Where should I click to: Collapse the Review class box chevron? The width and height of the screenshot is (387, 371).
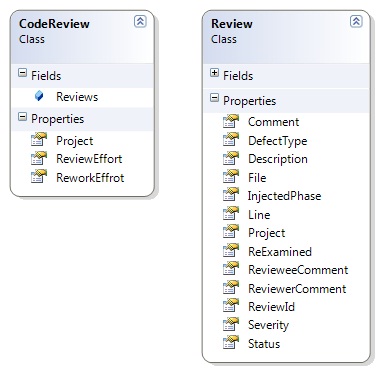[x=356, y=22]
